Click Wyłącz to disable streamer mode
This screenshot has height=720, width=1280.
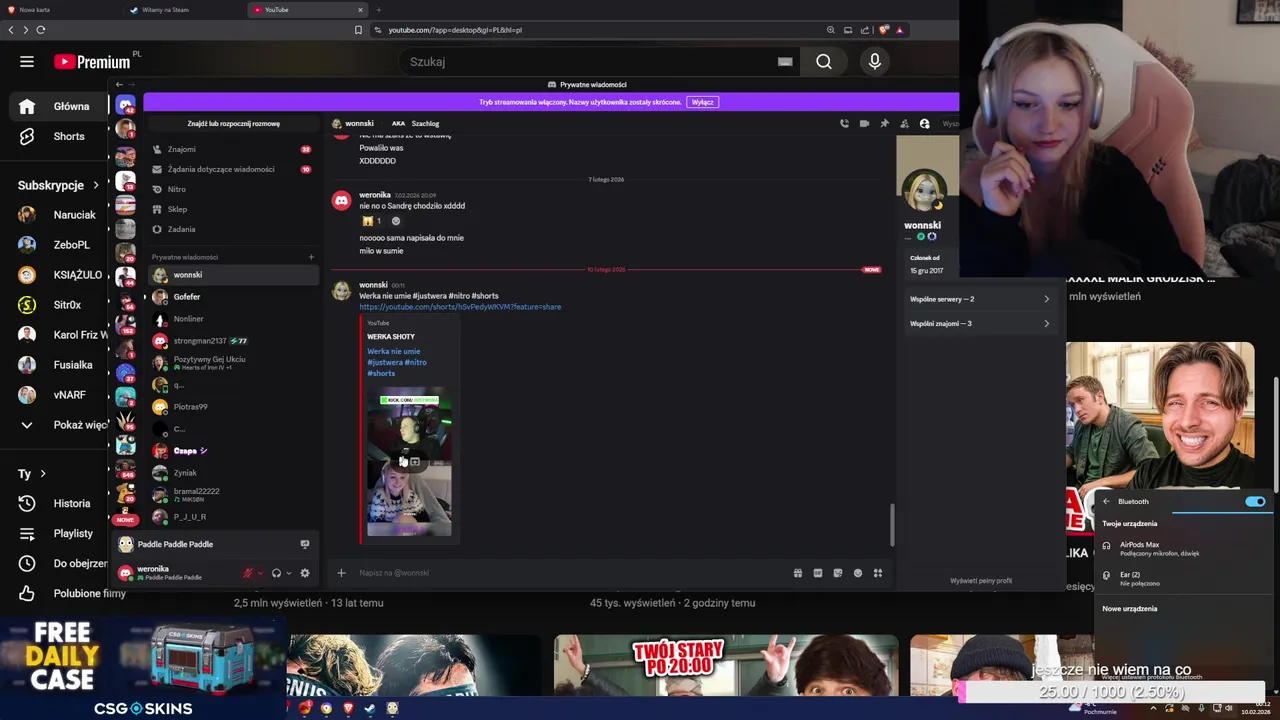703,102
